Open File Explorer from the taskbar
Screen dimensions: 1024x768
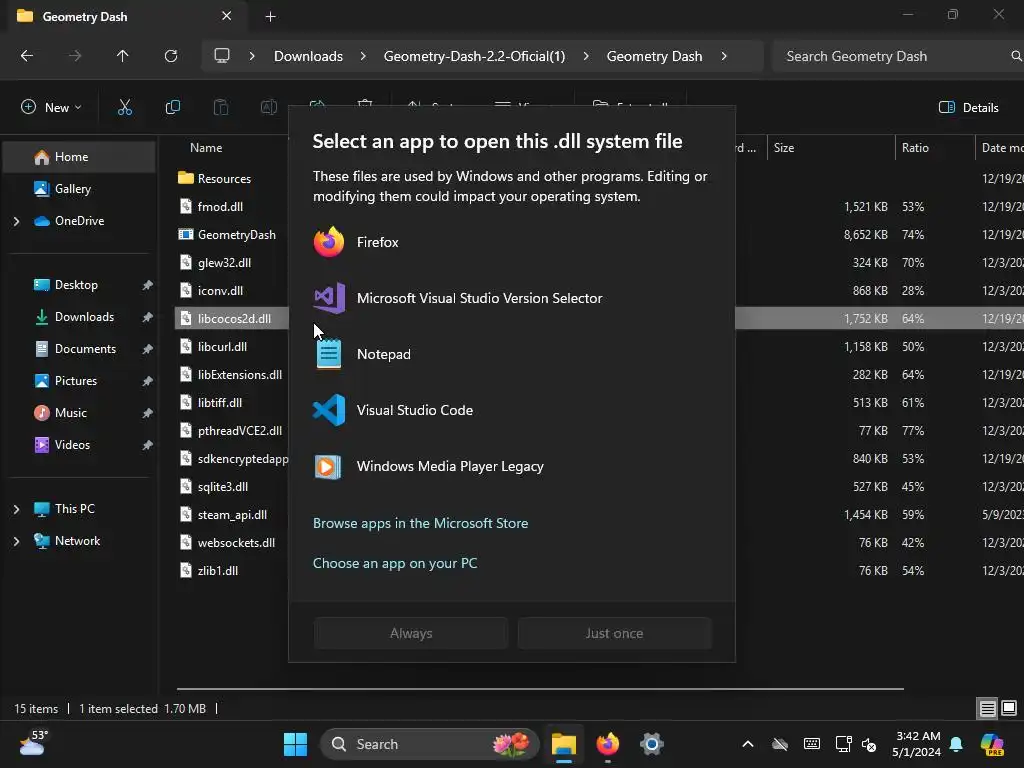click(x=564, y=744)
